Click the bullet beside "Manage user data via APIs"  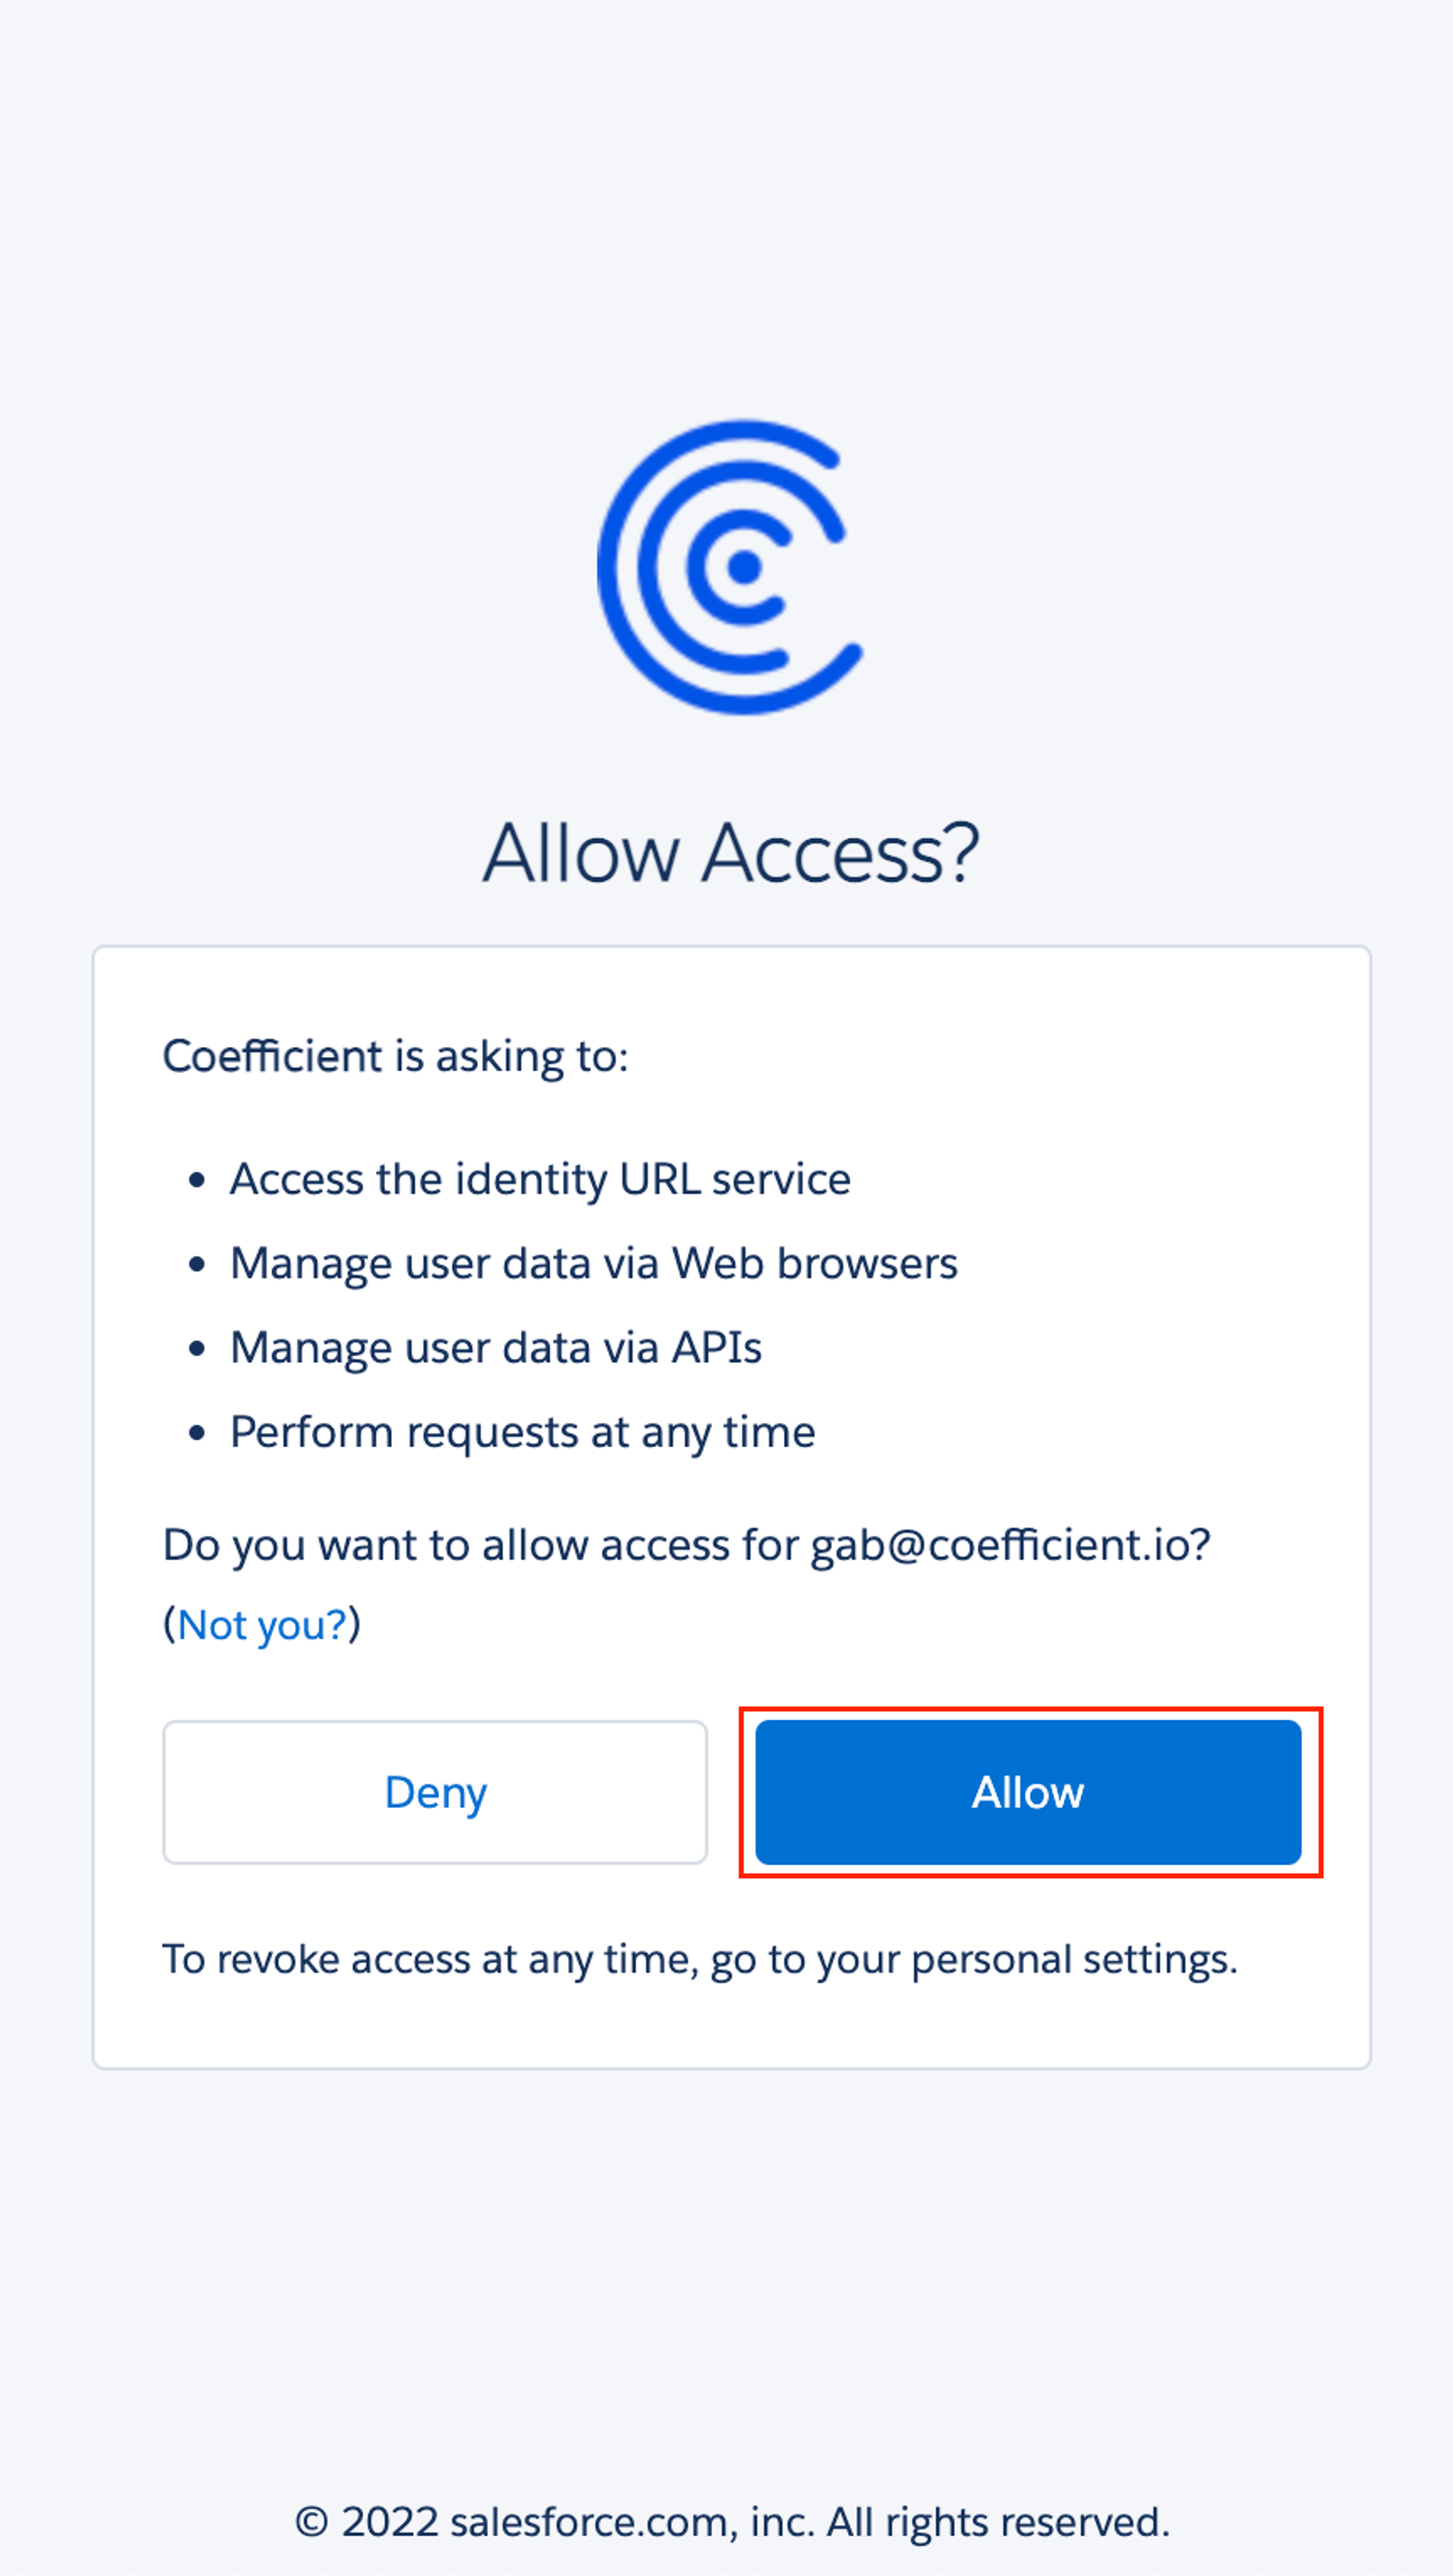(197, 1349)
